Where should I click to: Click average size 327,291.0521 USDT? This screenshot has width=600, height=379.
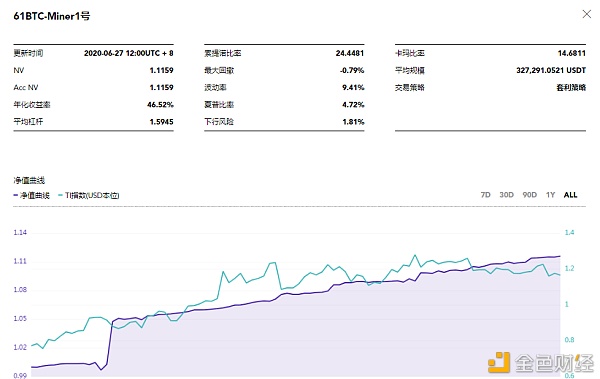[x=551, y=70]
